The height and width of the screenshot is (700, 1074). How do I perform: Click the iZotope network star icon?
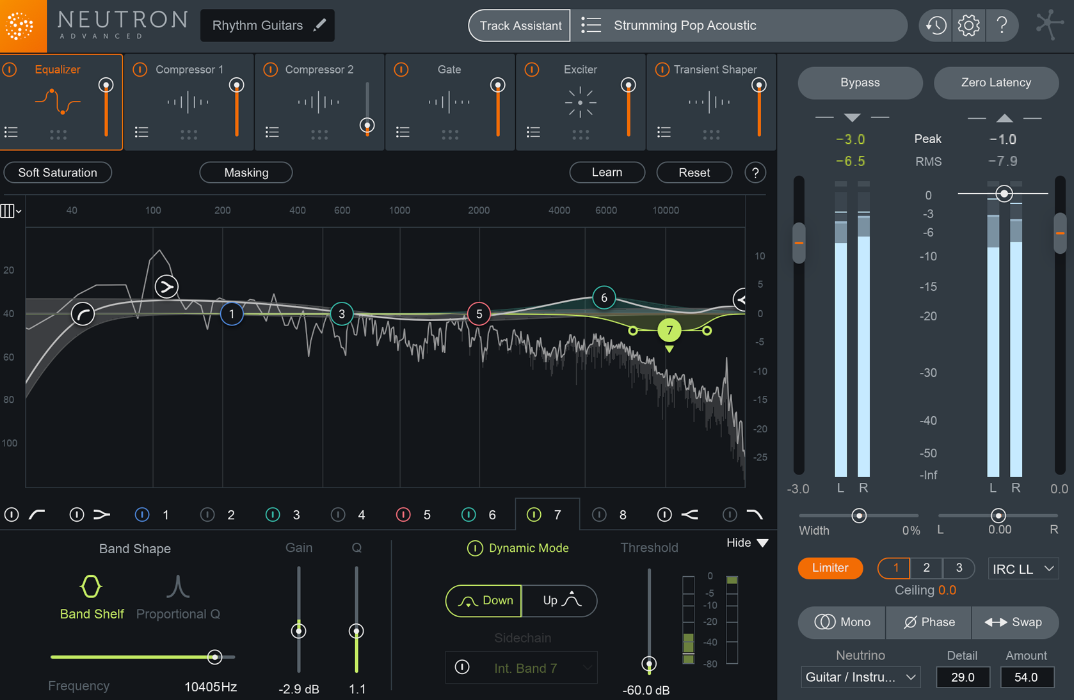(1049, 25)
